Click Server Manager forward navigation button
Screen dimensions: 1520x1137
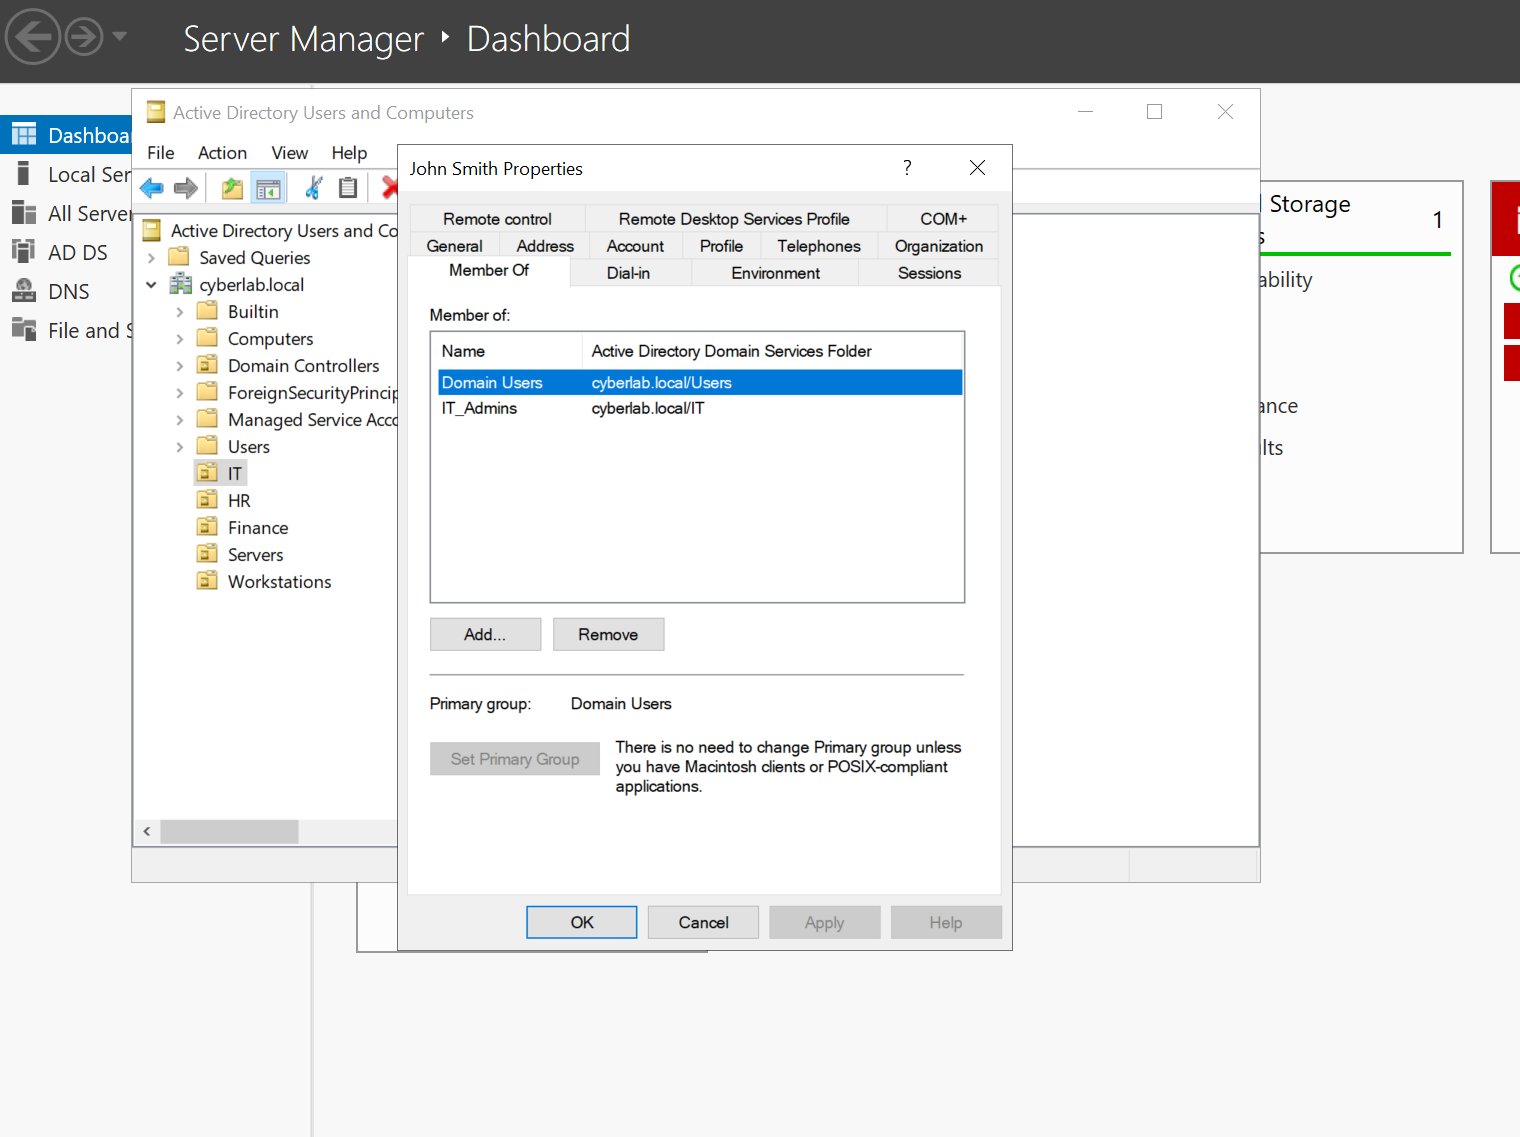point(84,38)
